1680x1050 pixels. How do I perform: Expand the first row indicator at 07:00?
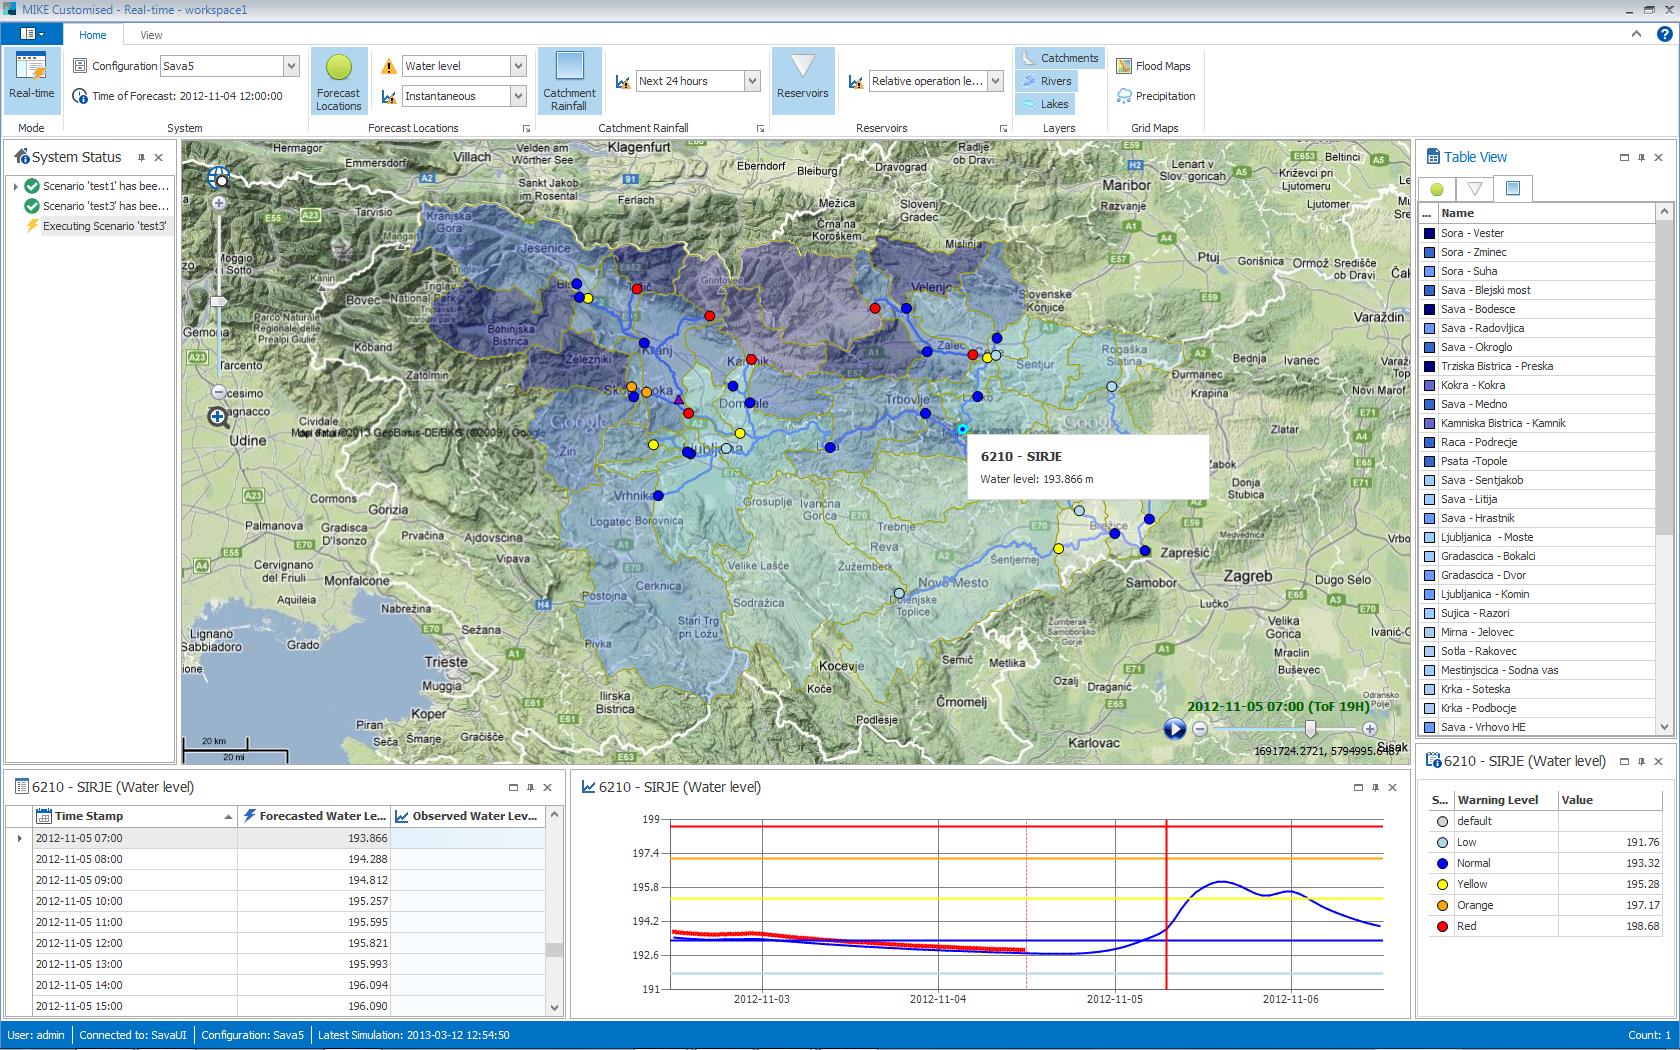[19, 838]
